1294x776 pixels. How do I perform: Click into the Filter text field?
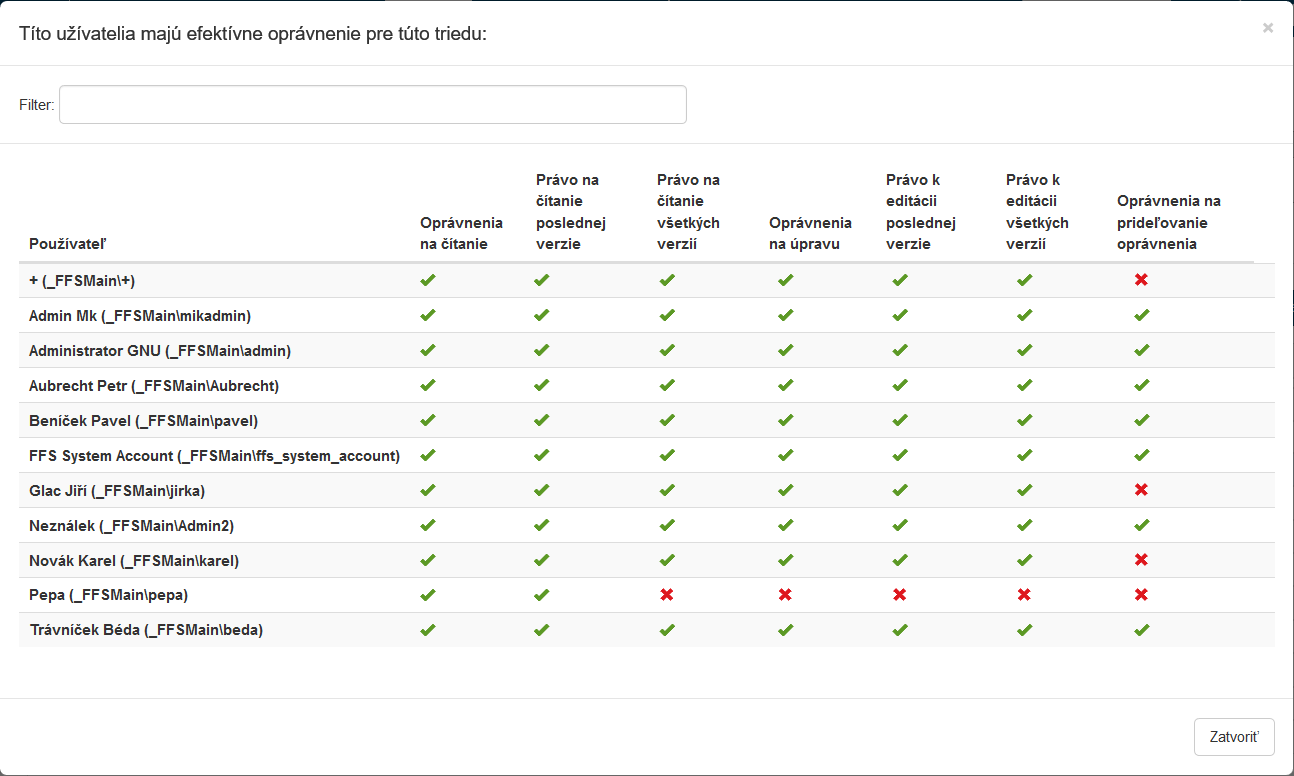tap(372, 105)
